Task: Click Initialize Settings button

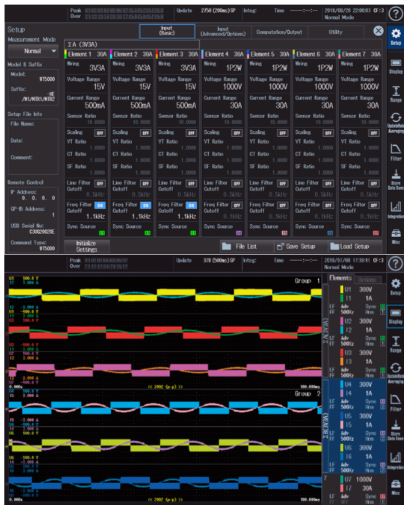Action: [86, 246]
